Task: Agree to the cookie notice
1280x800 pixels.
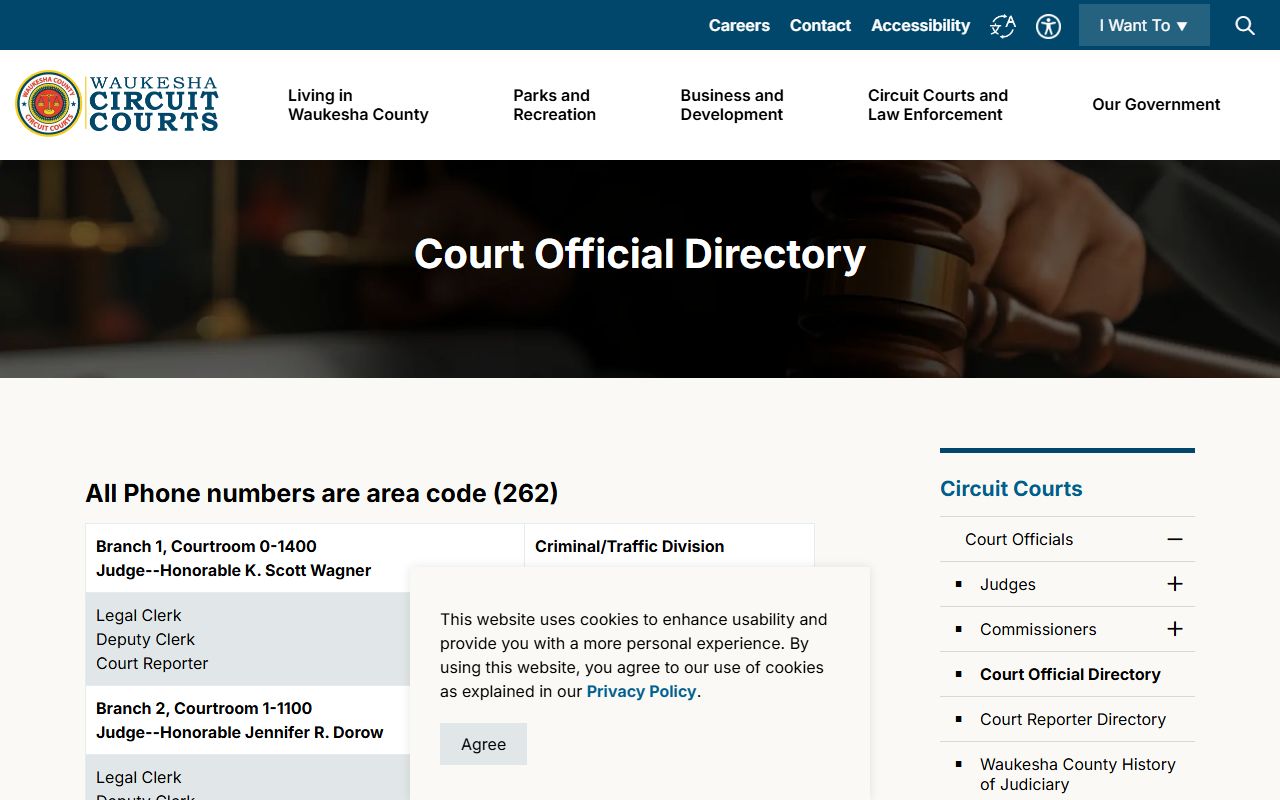Action: click(483, 744)
